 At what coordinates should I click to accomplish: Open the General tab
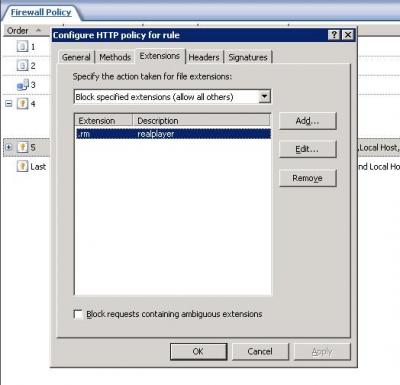tap(76, 57)
